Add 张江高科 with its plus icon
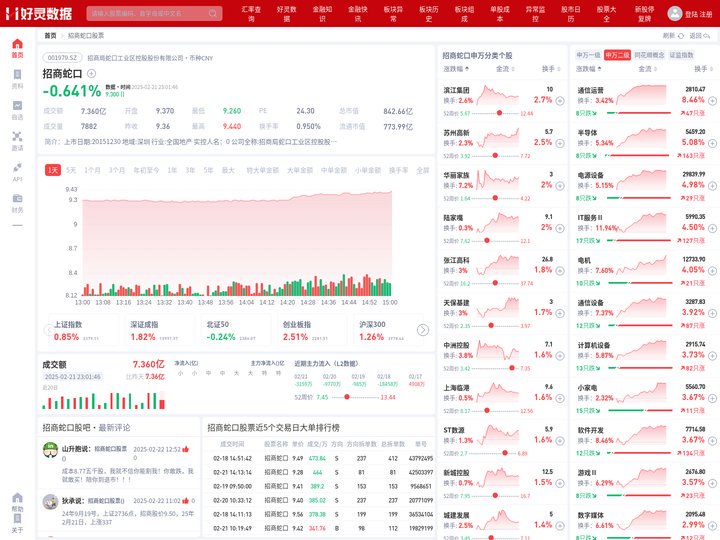 click(x=560, y=271)
